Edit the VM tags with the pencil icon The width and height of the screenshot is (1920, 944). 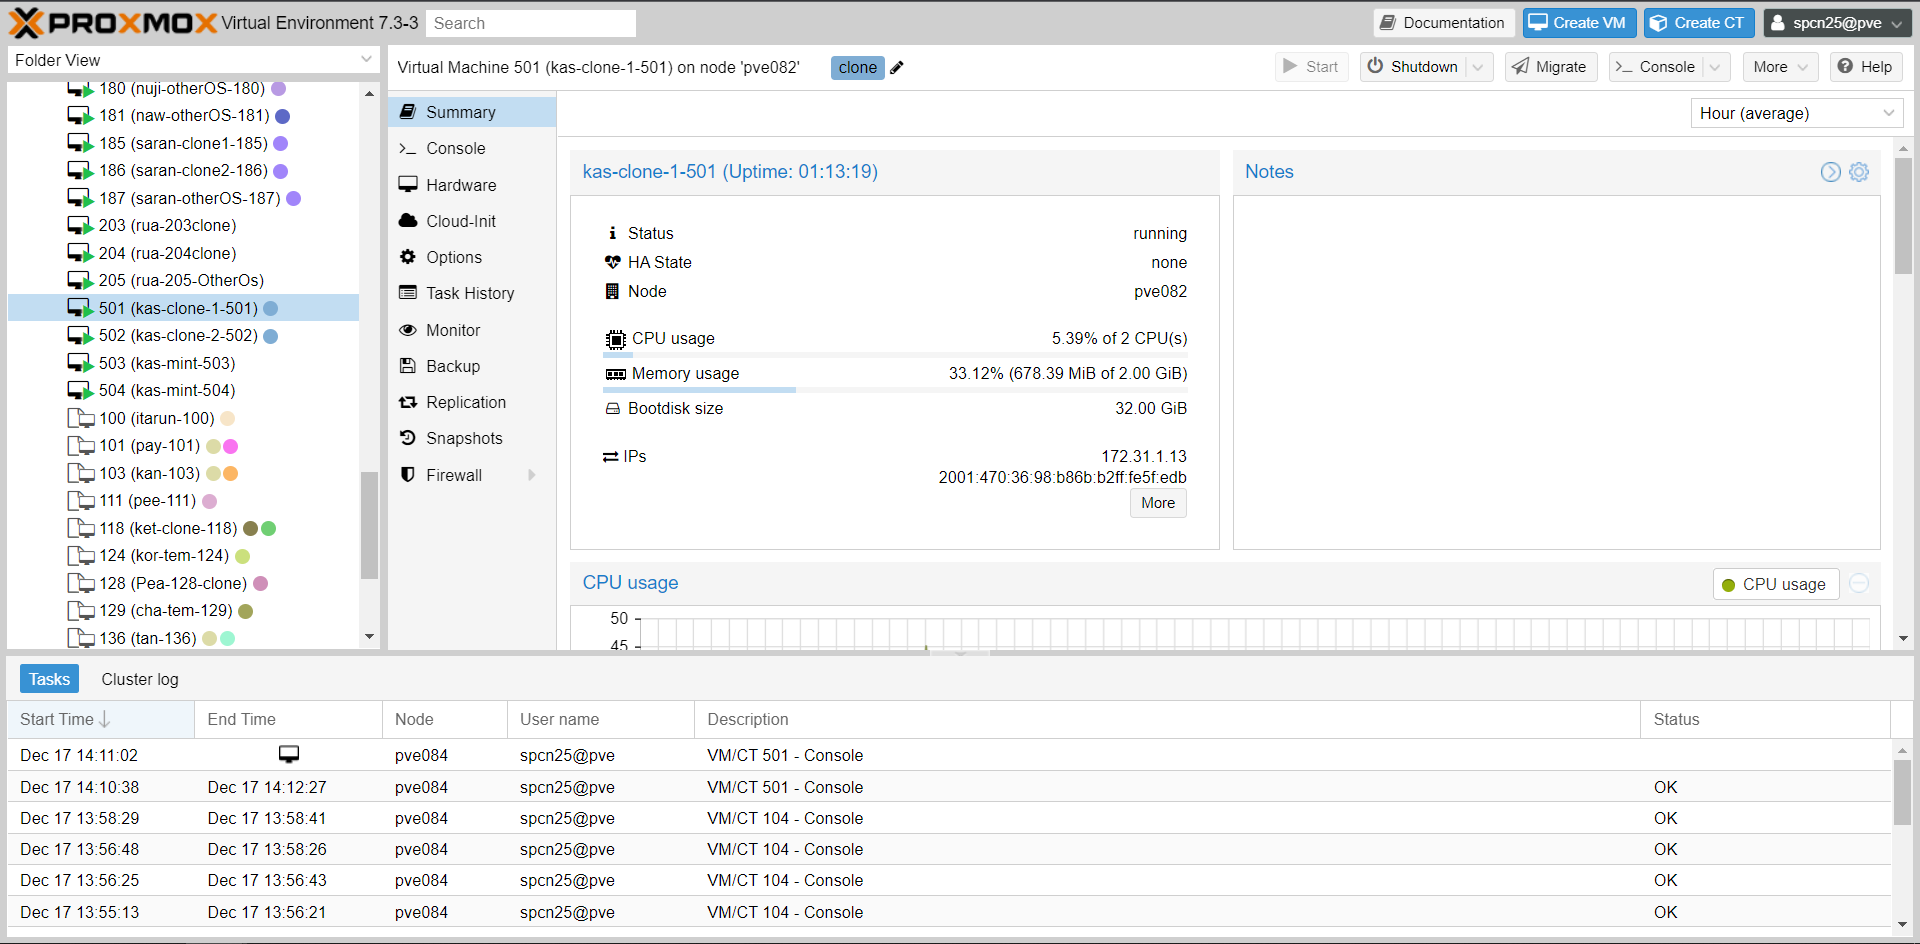897,67
